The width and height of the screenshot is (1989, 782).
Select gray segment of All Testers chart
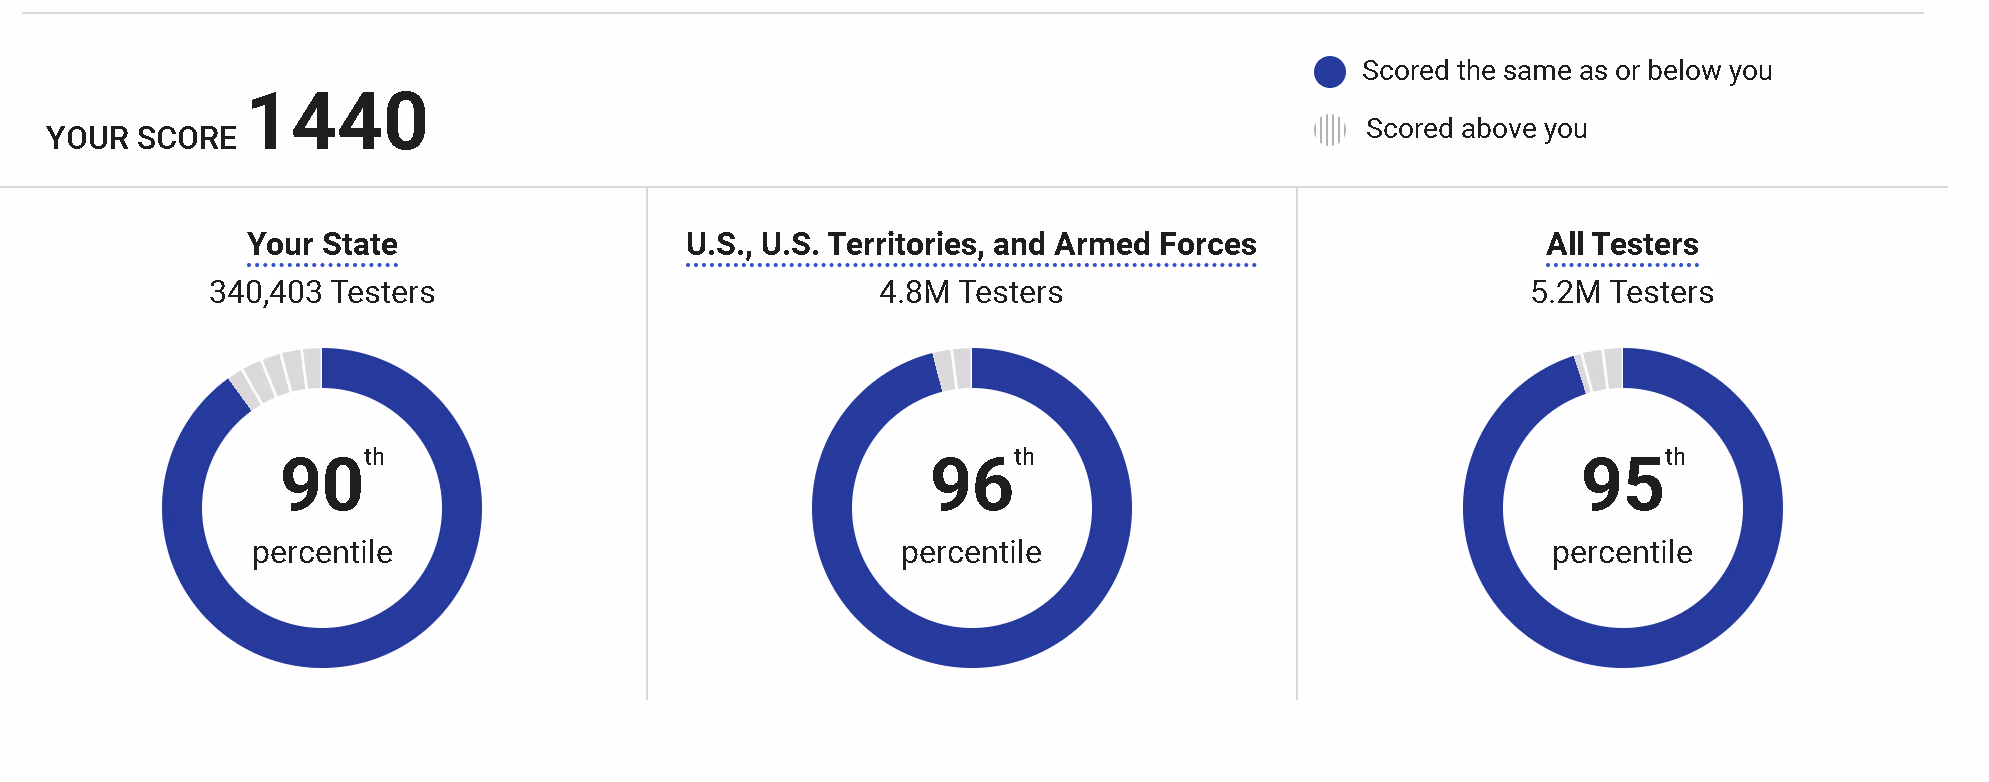tap(1600, 370)
